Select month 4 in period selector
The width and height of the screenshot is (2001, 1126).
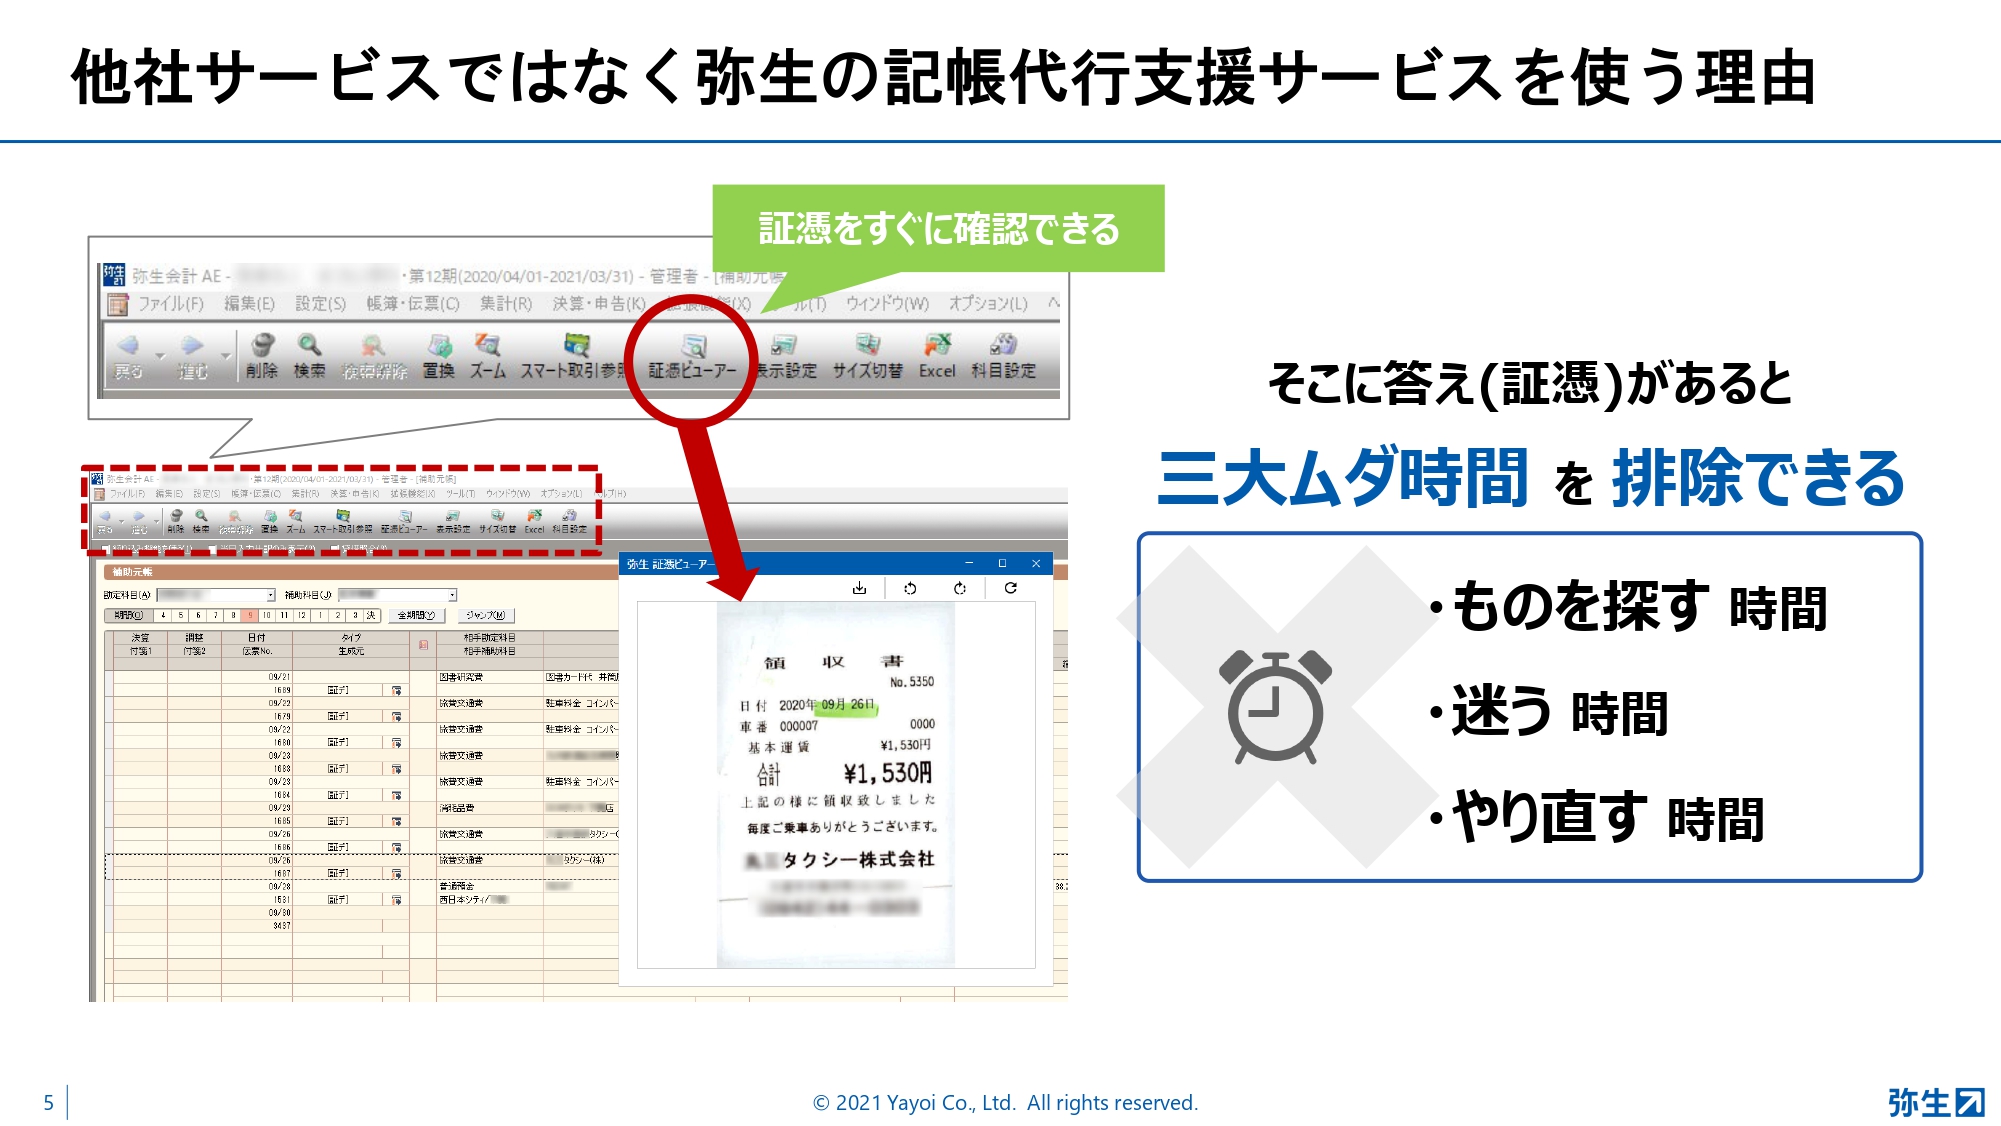163,616
